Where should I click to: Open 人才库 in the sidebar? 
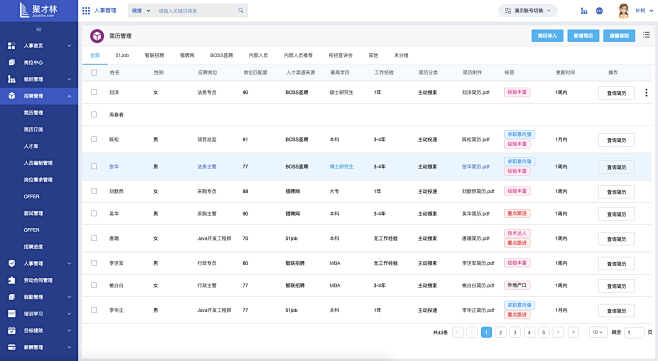(31, 146)
